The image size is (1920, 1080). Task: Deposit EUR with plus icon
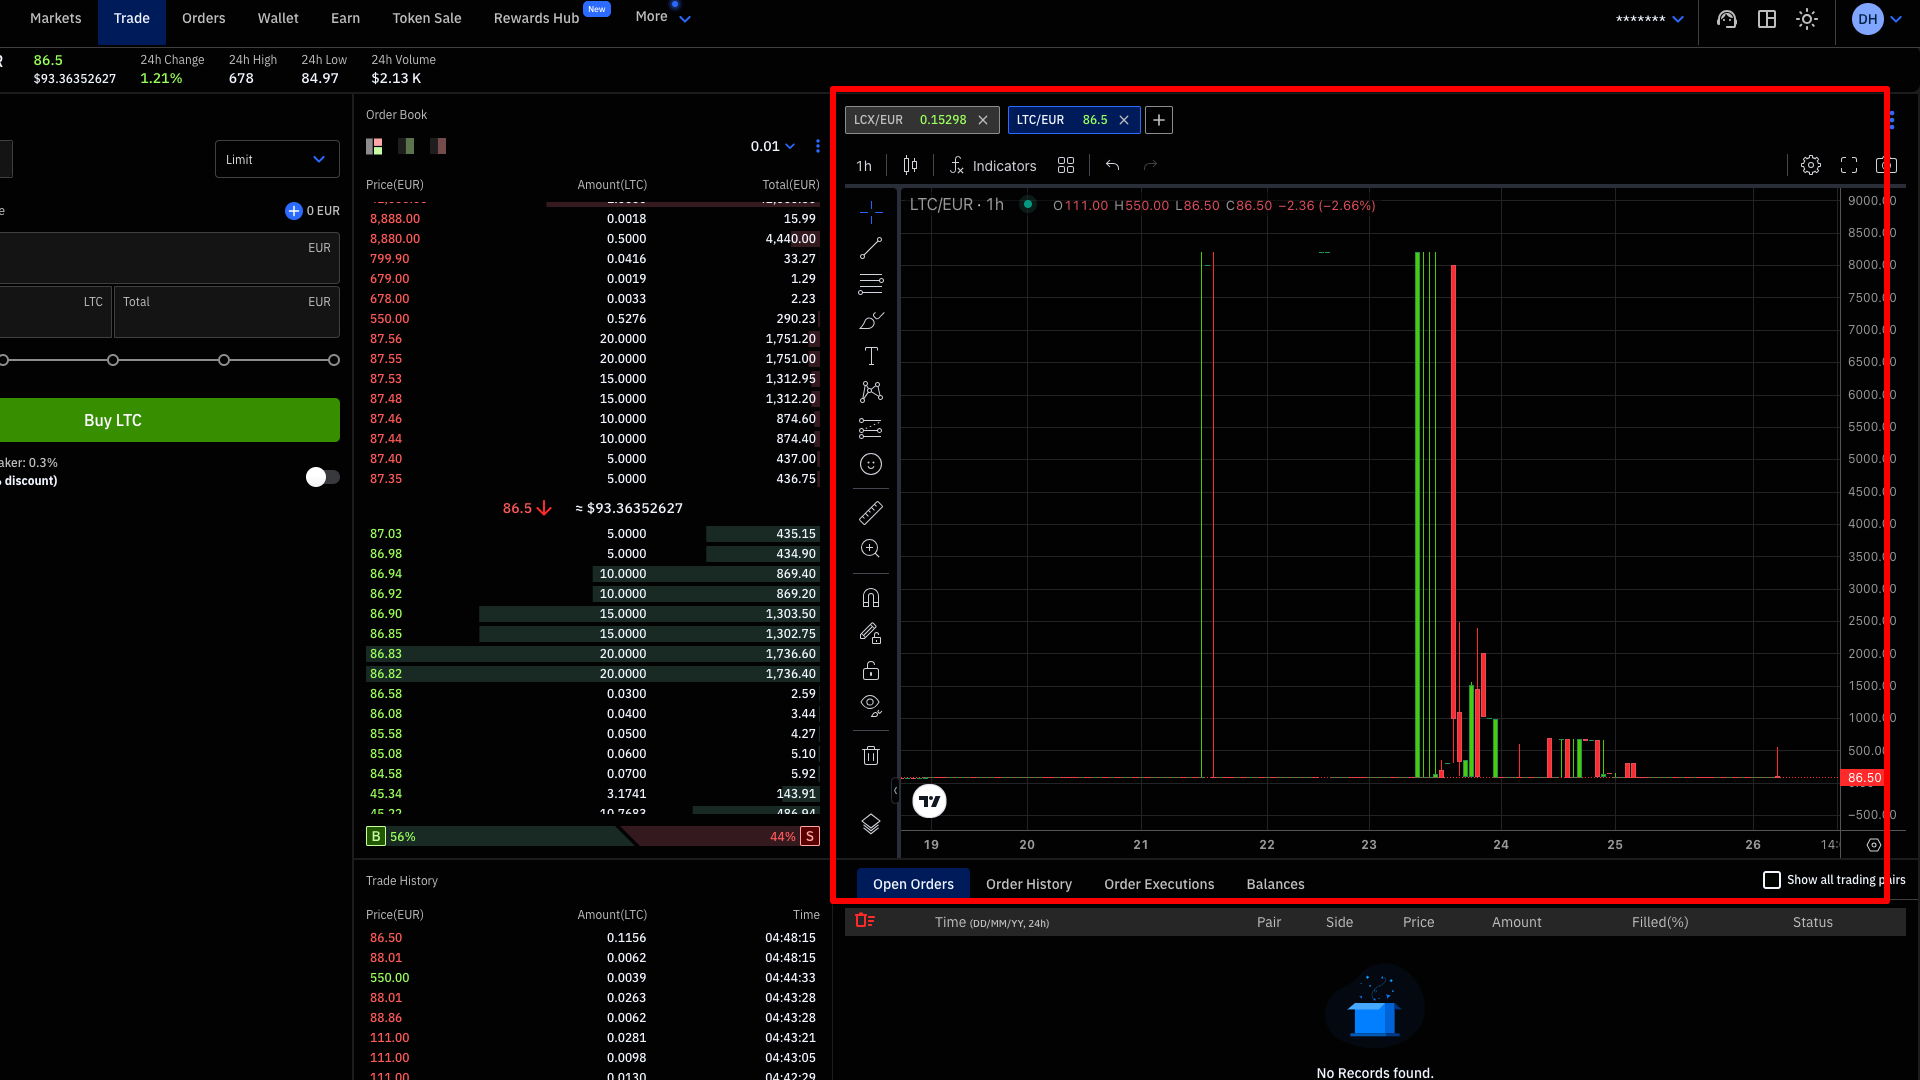tap(293, 211)
